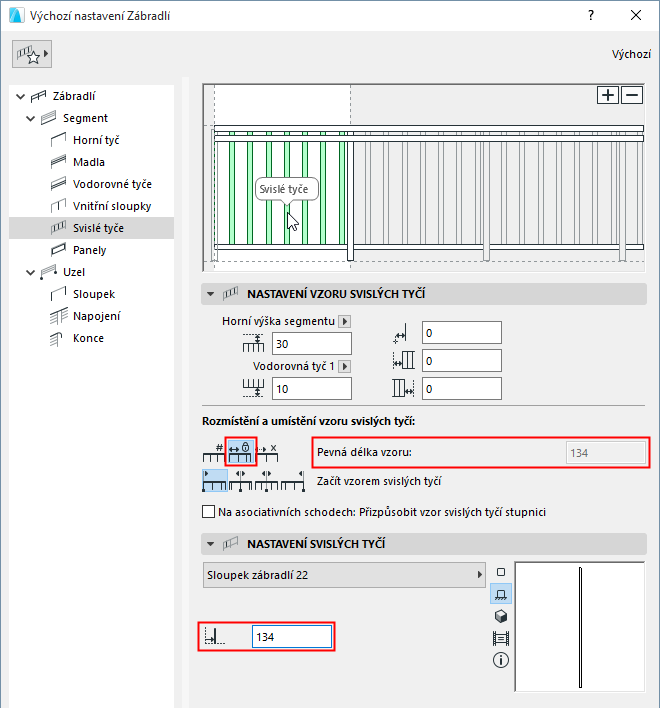Select Horní tyč in the tree
Image resolution: width=660 pixels, height=708 pixels.
96,140
